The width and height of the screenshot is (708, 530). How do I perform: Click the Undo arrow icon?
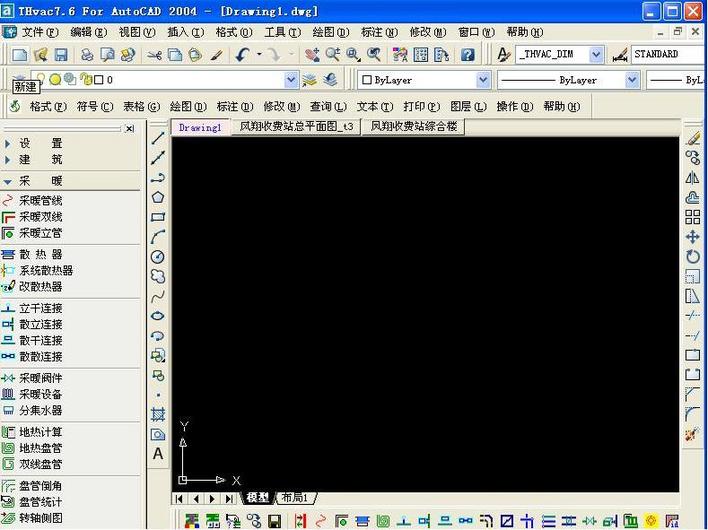coord(243,55)
